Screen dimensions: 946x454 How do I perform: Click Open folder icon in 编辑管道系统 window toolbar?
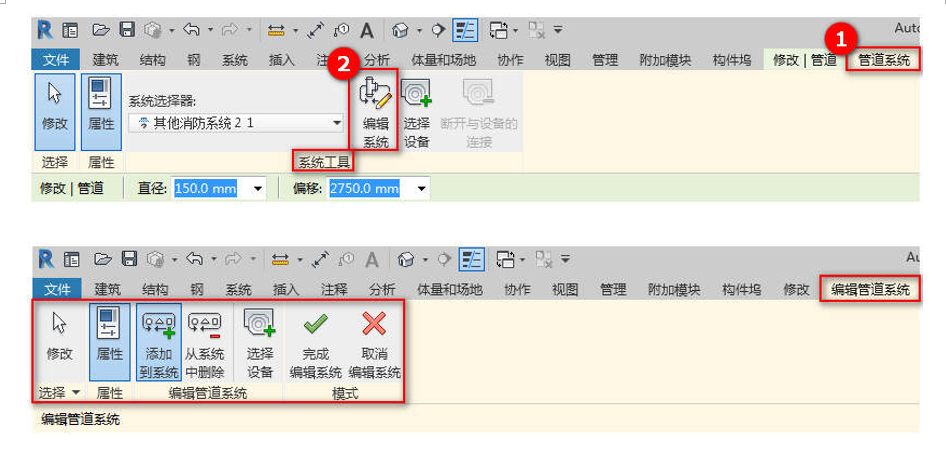coord(104,259)
